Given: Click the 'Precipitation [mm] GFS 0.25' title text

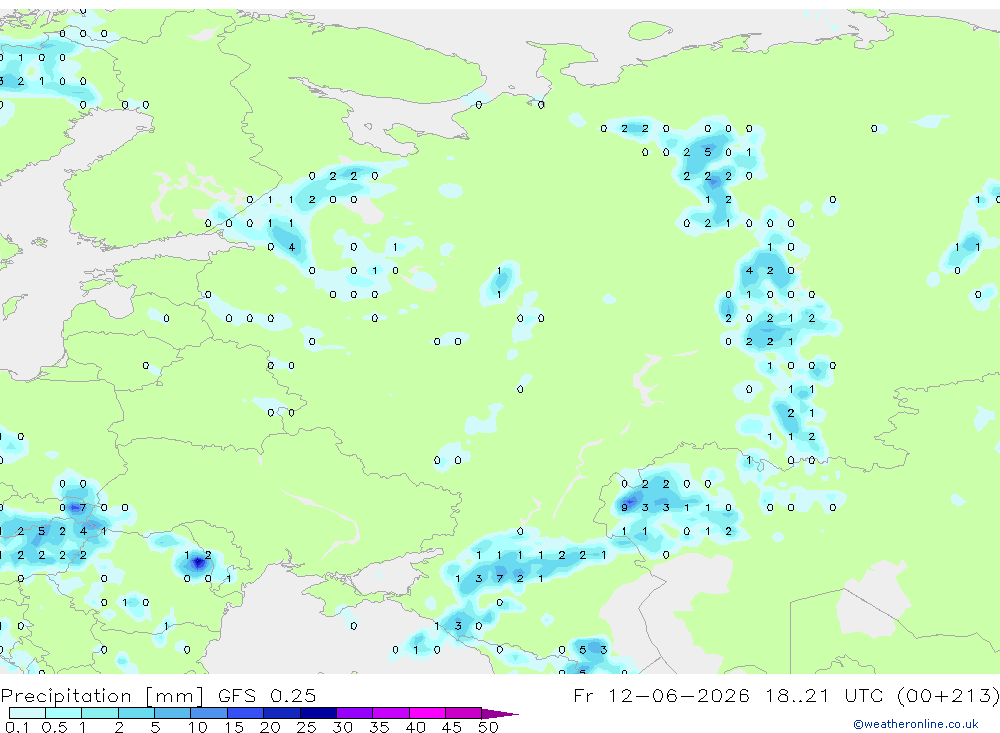Looking at the screenshot, I should (x=158, y=695).
